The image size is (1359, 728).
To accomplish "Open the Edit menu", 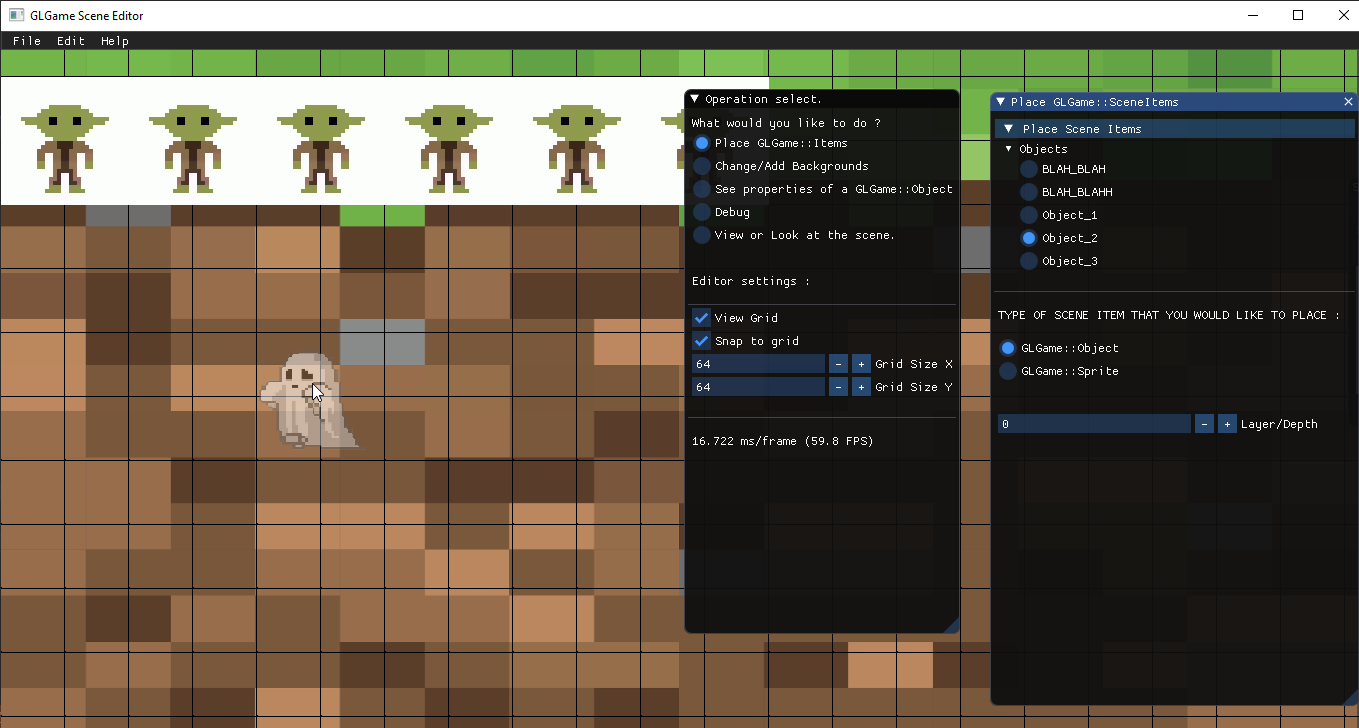I will (x=71, y=41).
